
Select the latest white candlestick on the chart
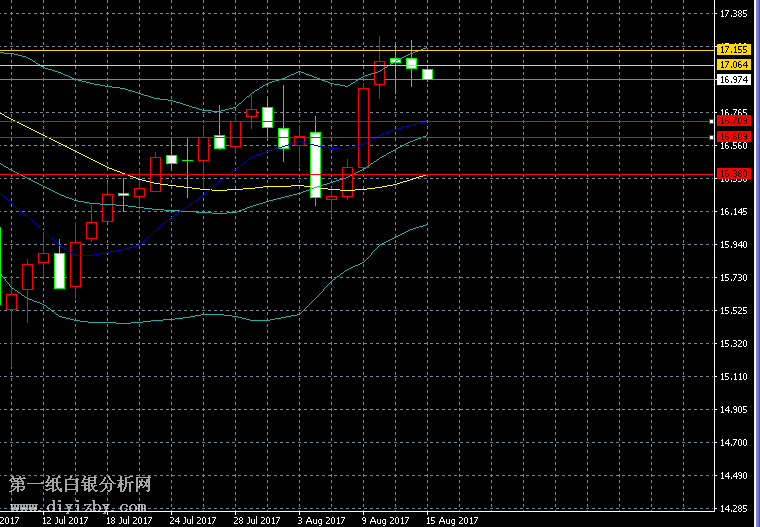427,74
